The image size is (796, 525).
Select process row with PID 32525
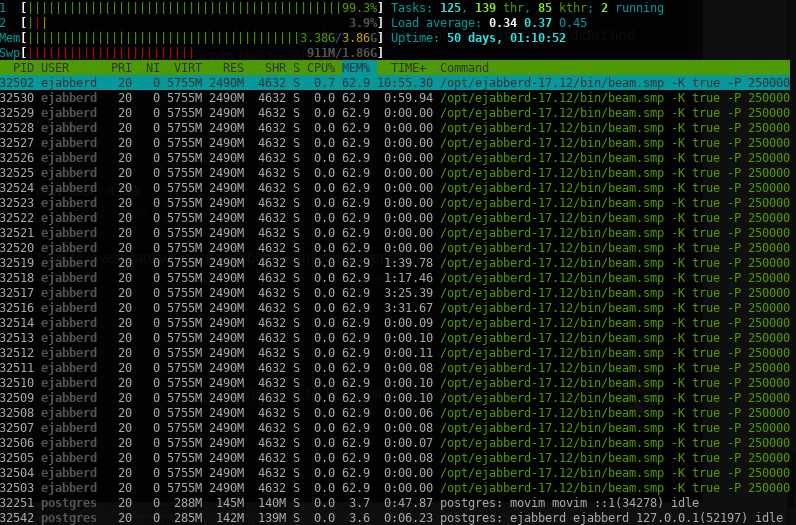(395, 173)
